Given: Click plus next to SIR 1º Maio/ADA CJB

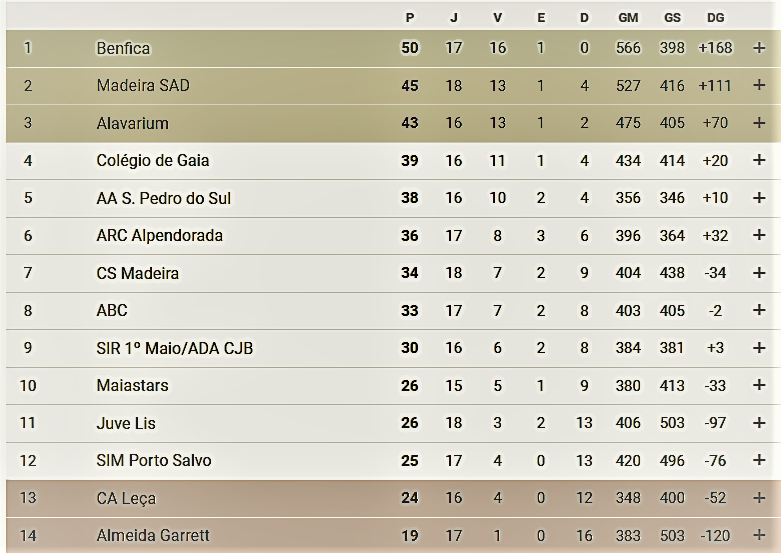Looking at the screenshot, I should click(x=759, y=348).
